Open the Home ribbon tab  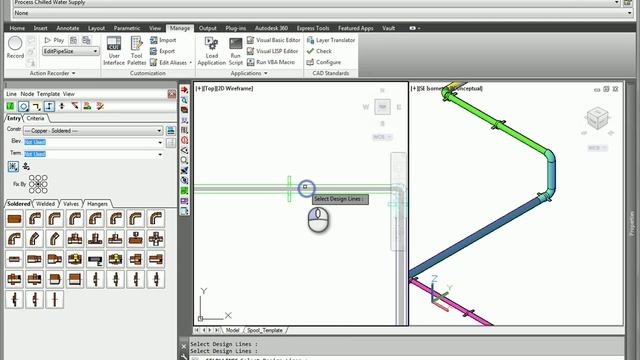tap(17, 28)
